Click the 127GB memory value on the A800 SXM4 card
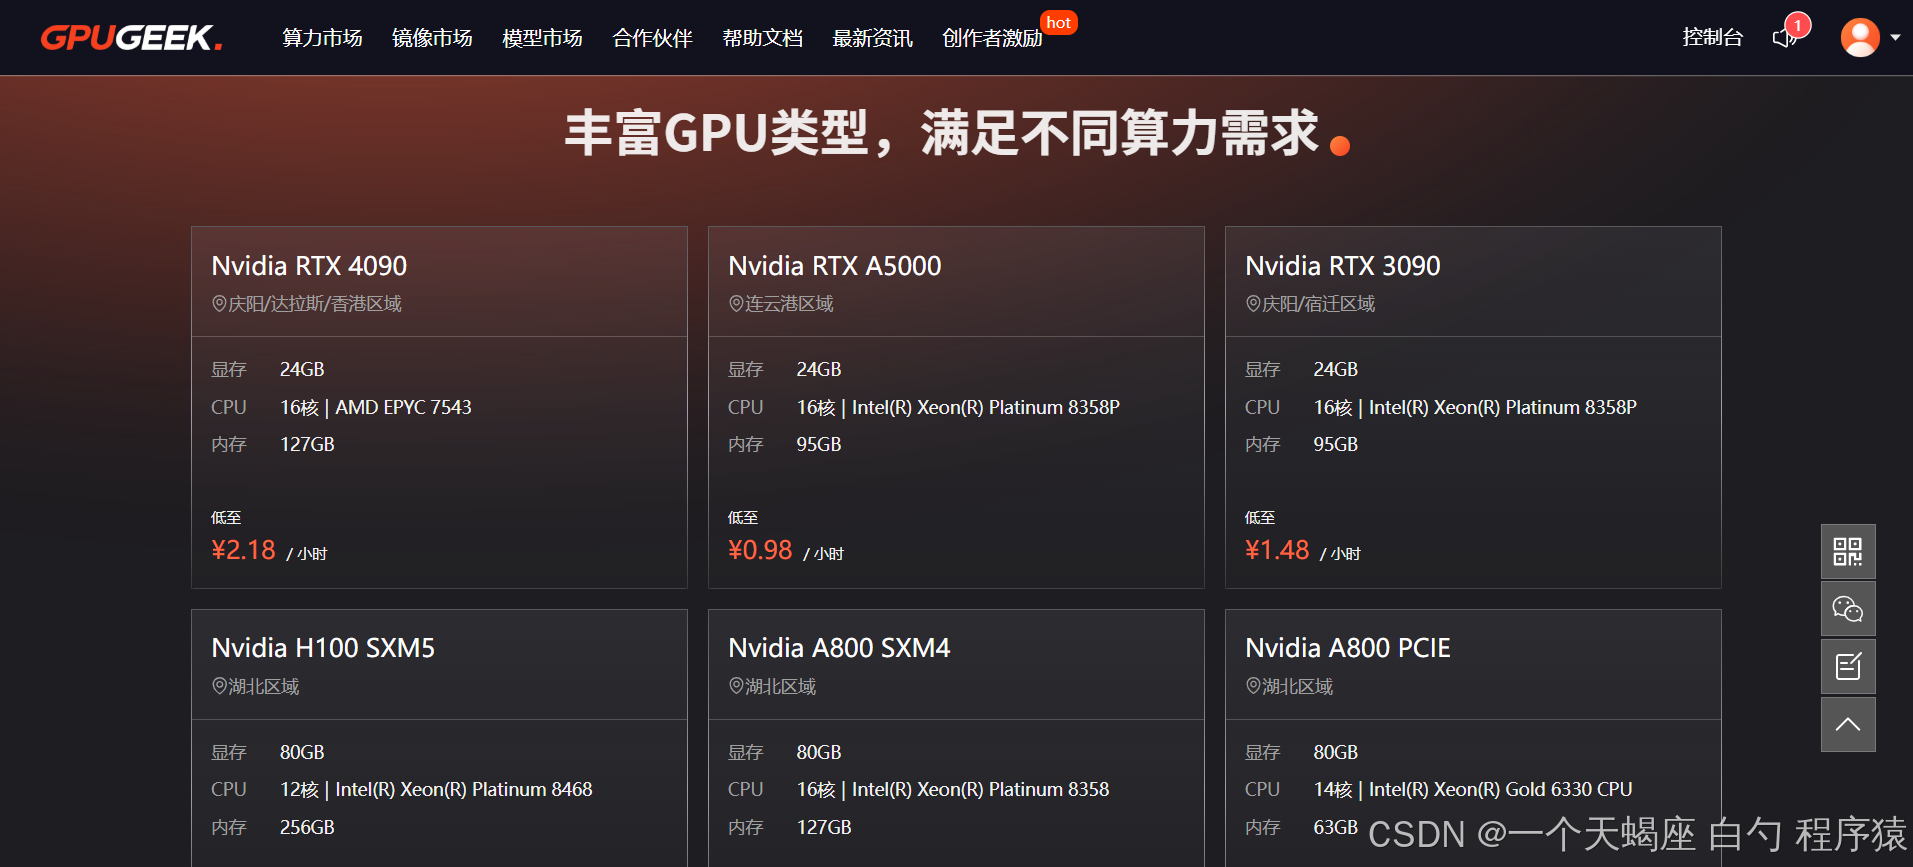Image resolution: width=1913 pixels, height=867 pixels. click(x=824, y=827)
